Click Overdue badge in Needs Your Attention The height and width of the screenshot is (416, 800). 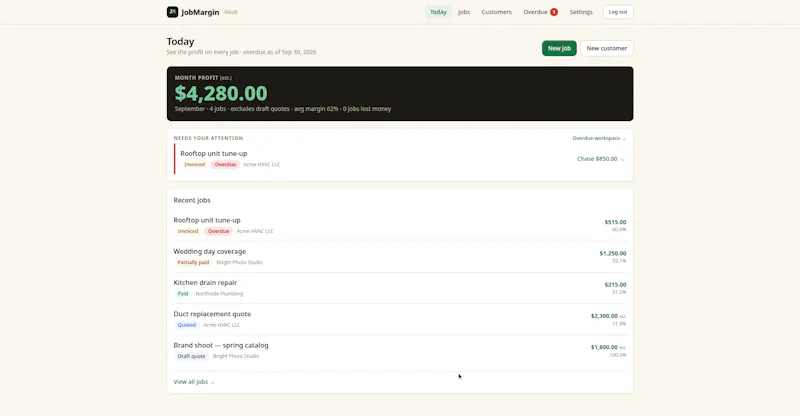click(225, 164)
